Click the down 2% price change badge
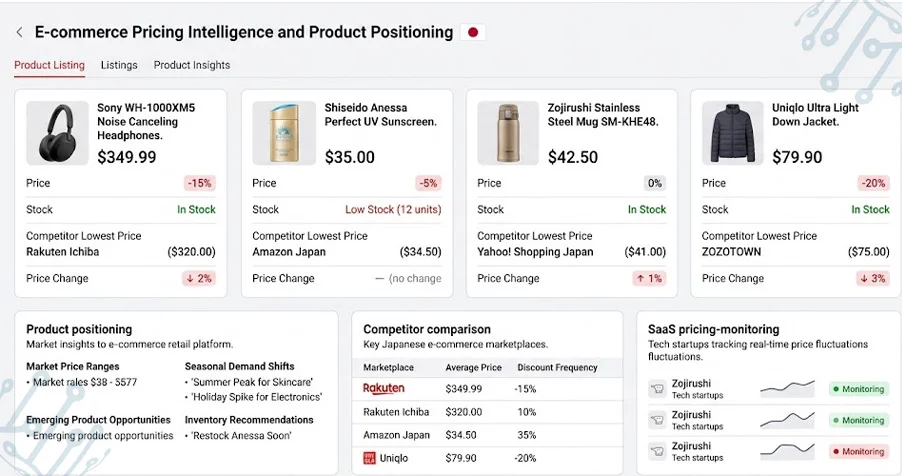The image size is (902, 476). tap(199, 279)
